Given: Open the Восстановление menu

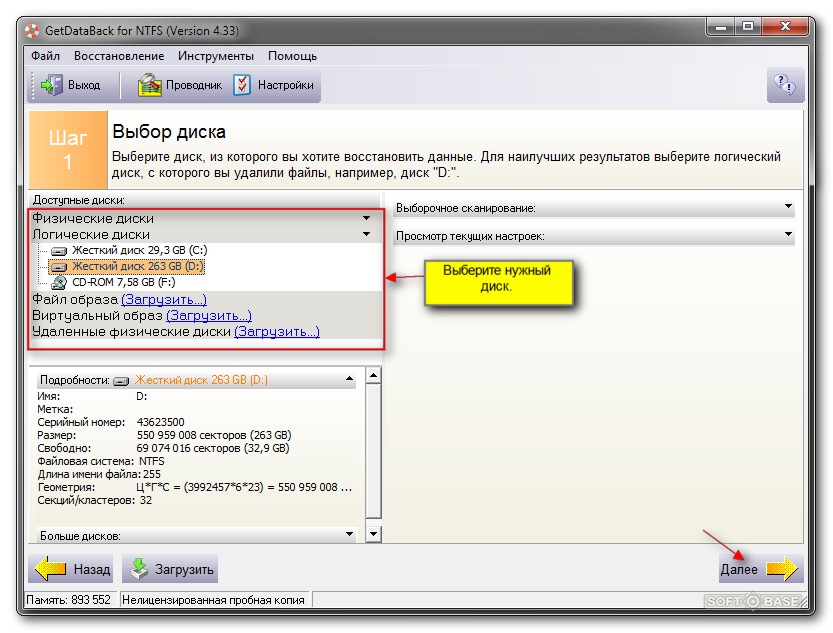Looking at the screenshot, I should coord(119,56).
